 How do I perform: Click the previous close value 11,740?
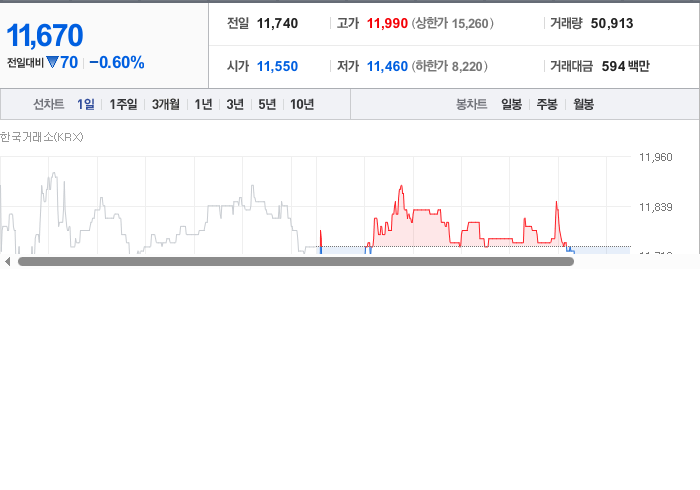[277, 23]
